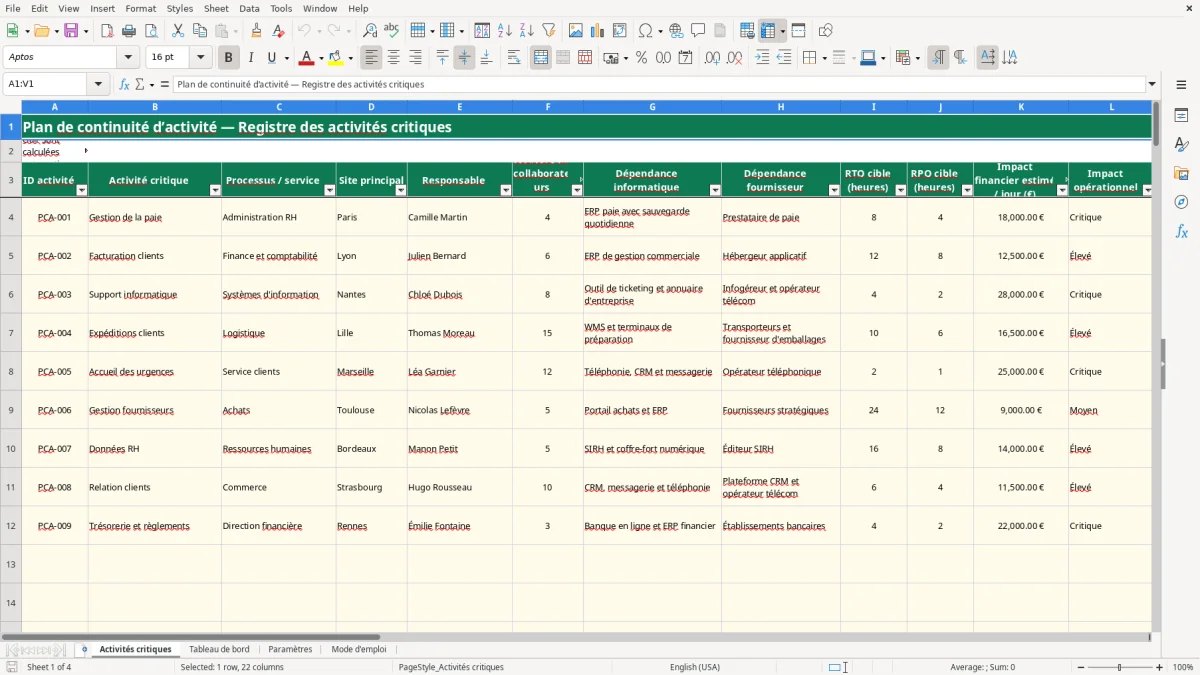This screenshot has height=675, width=1200.
Task: Switch to Tableau de bord sheet tab
Action: pos(219,649)
